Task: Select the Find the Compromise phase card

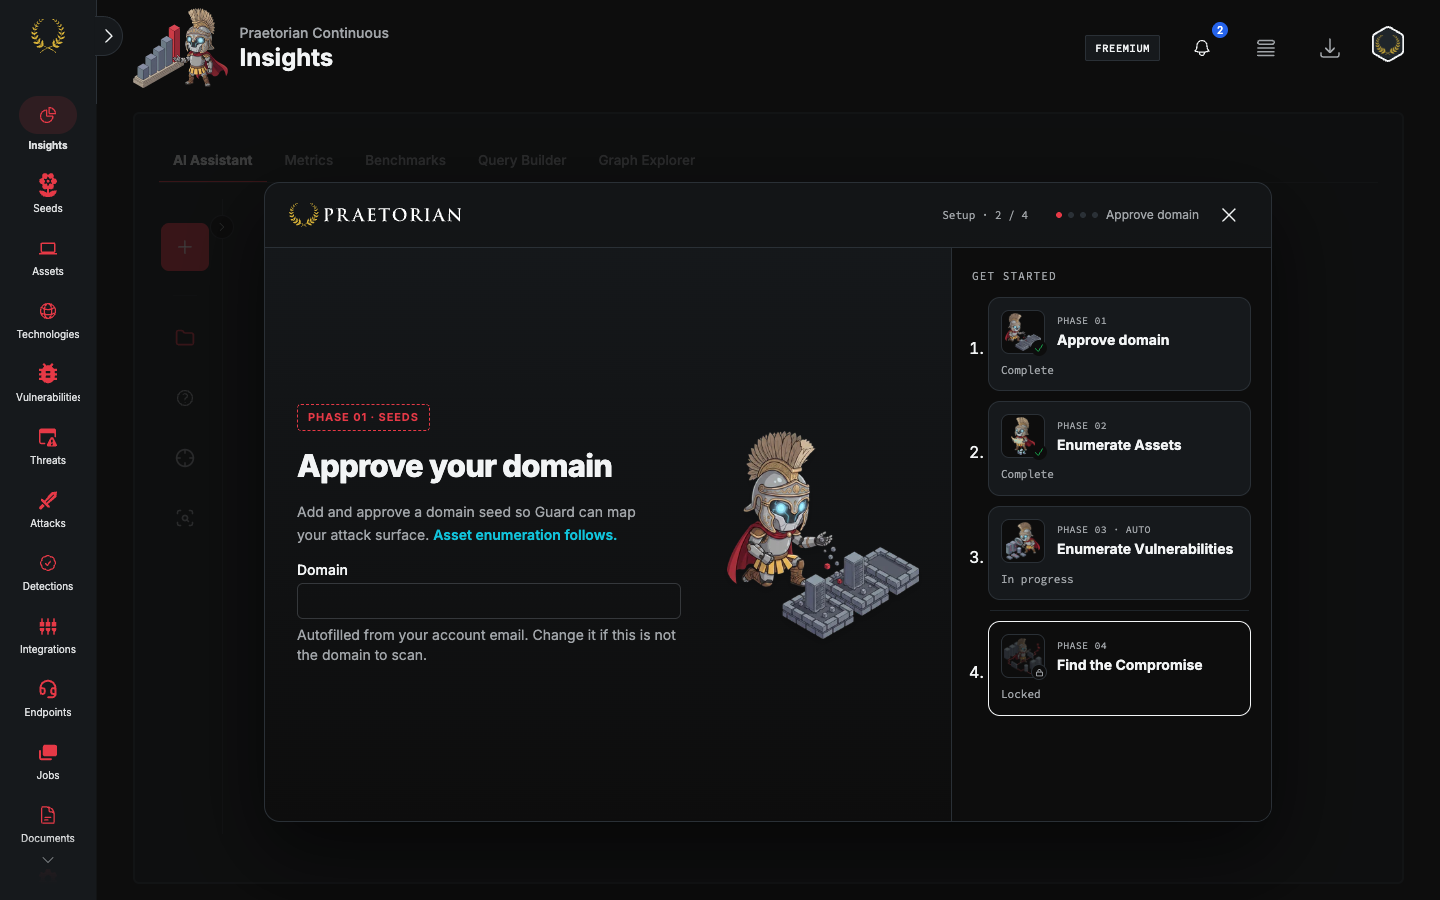Action: pyautogui.click(x=1119, y=668)
